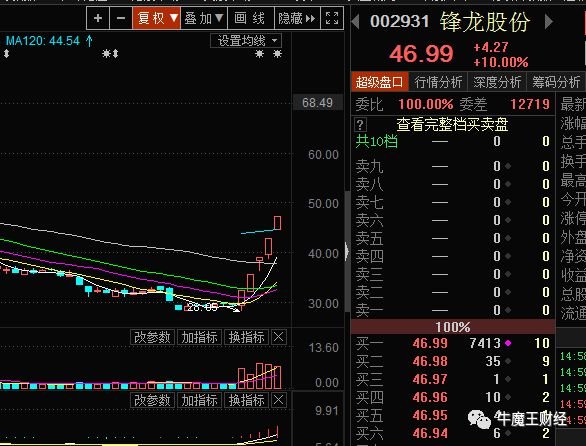Switch to 行情分析 tab
The width and height of the screenshot is (586, 446).
[x=438, y=82]
